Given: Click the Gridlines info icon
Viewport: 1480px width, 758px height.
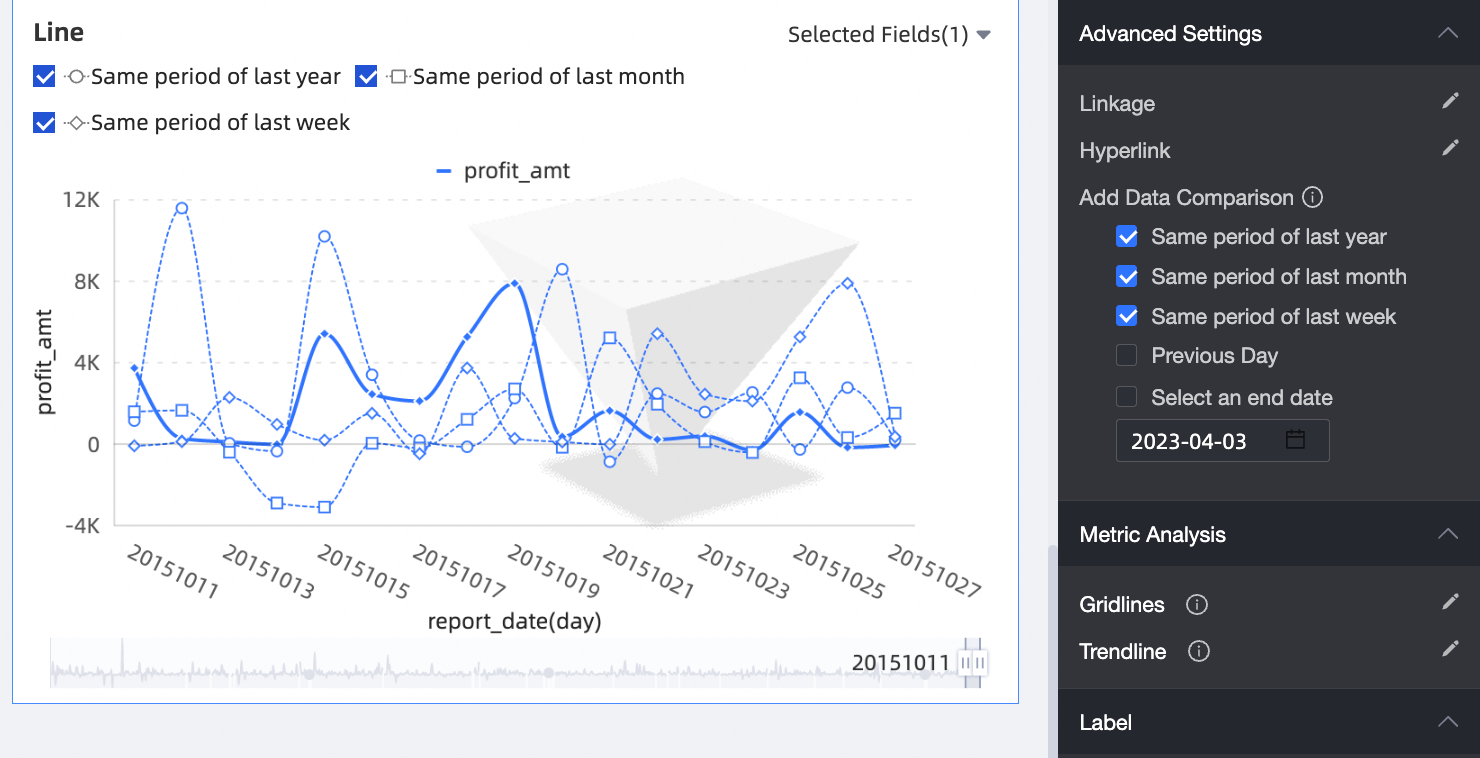Looking at the screenshot, I should (1196, 604).
